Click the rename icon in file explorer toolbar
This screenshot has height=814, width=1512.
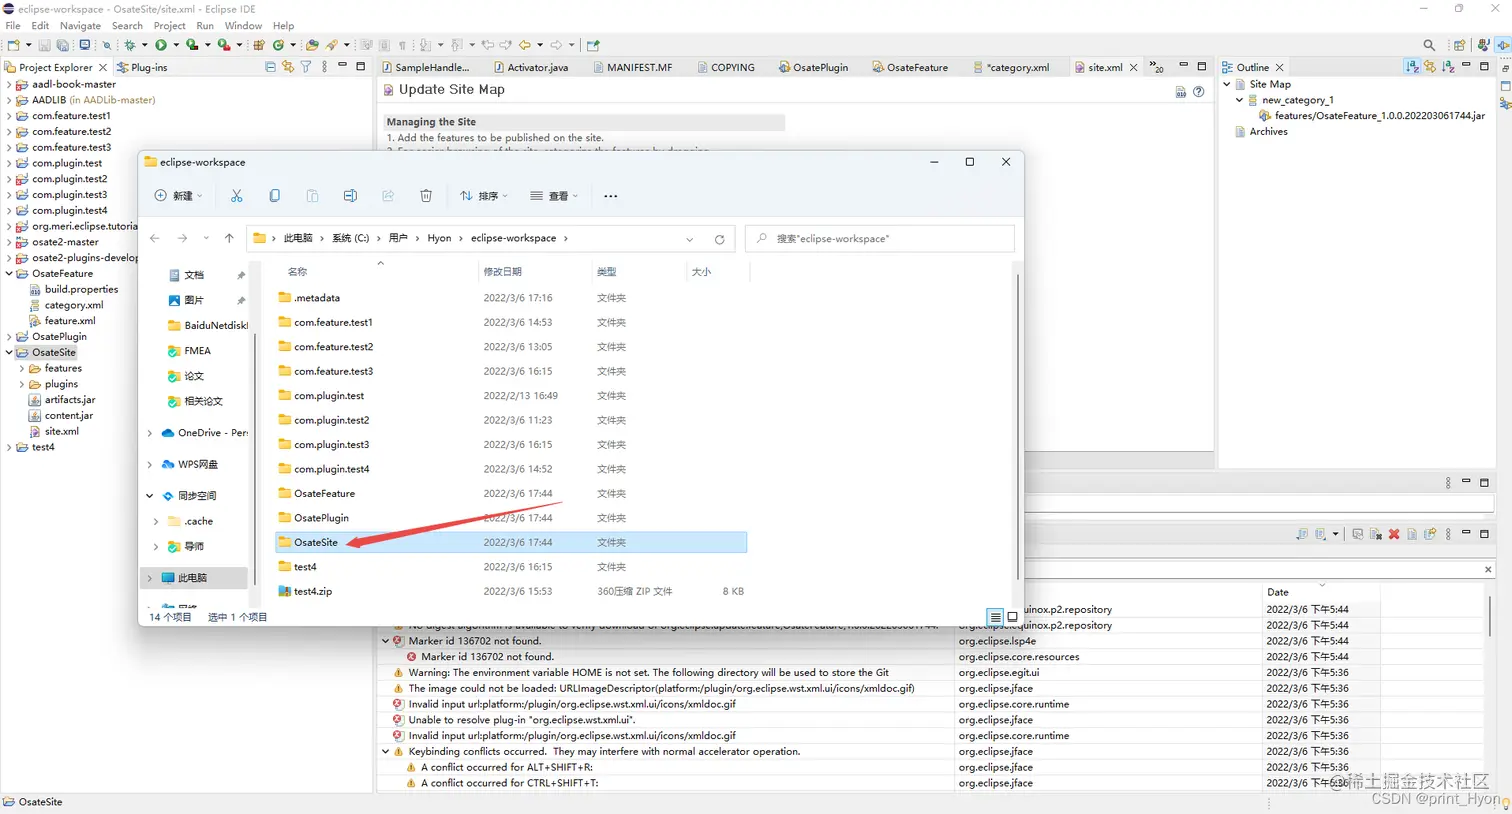coord(350,196)
